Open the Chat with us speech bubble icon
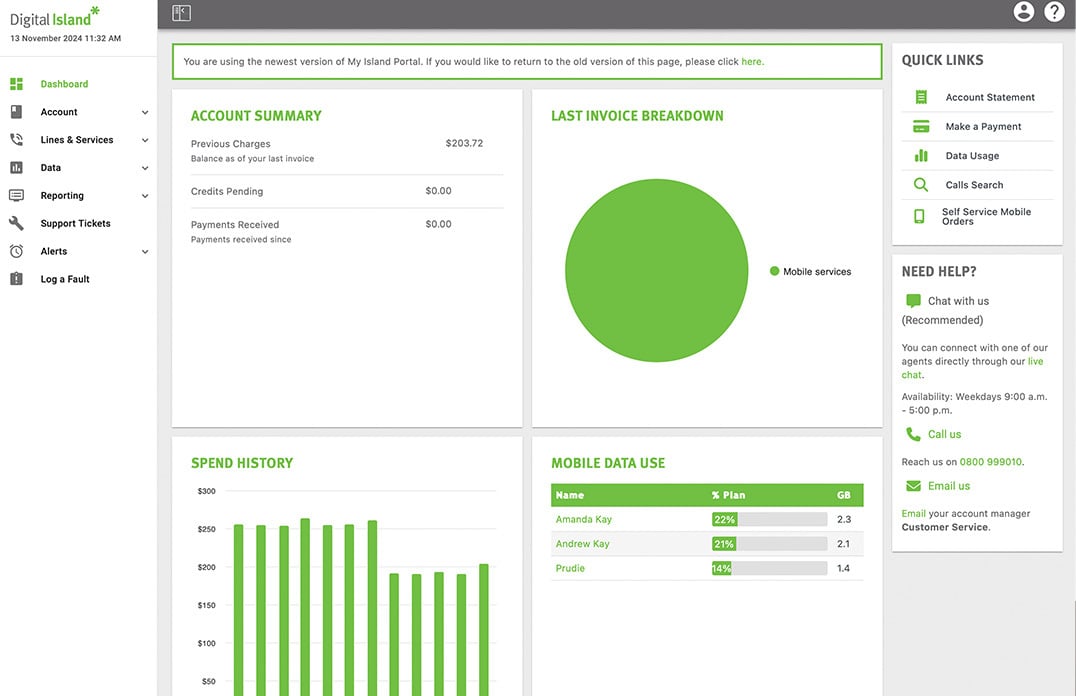This screenshot has width=1076, height=696. click(x=913, y=301)
